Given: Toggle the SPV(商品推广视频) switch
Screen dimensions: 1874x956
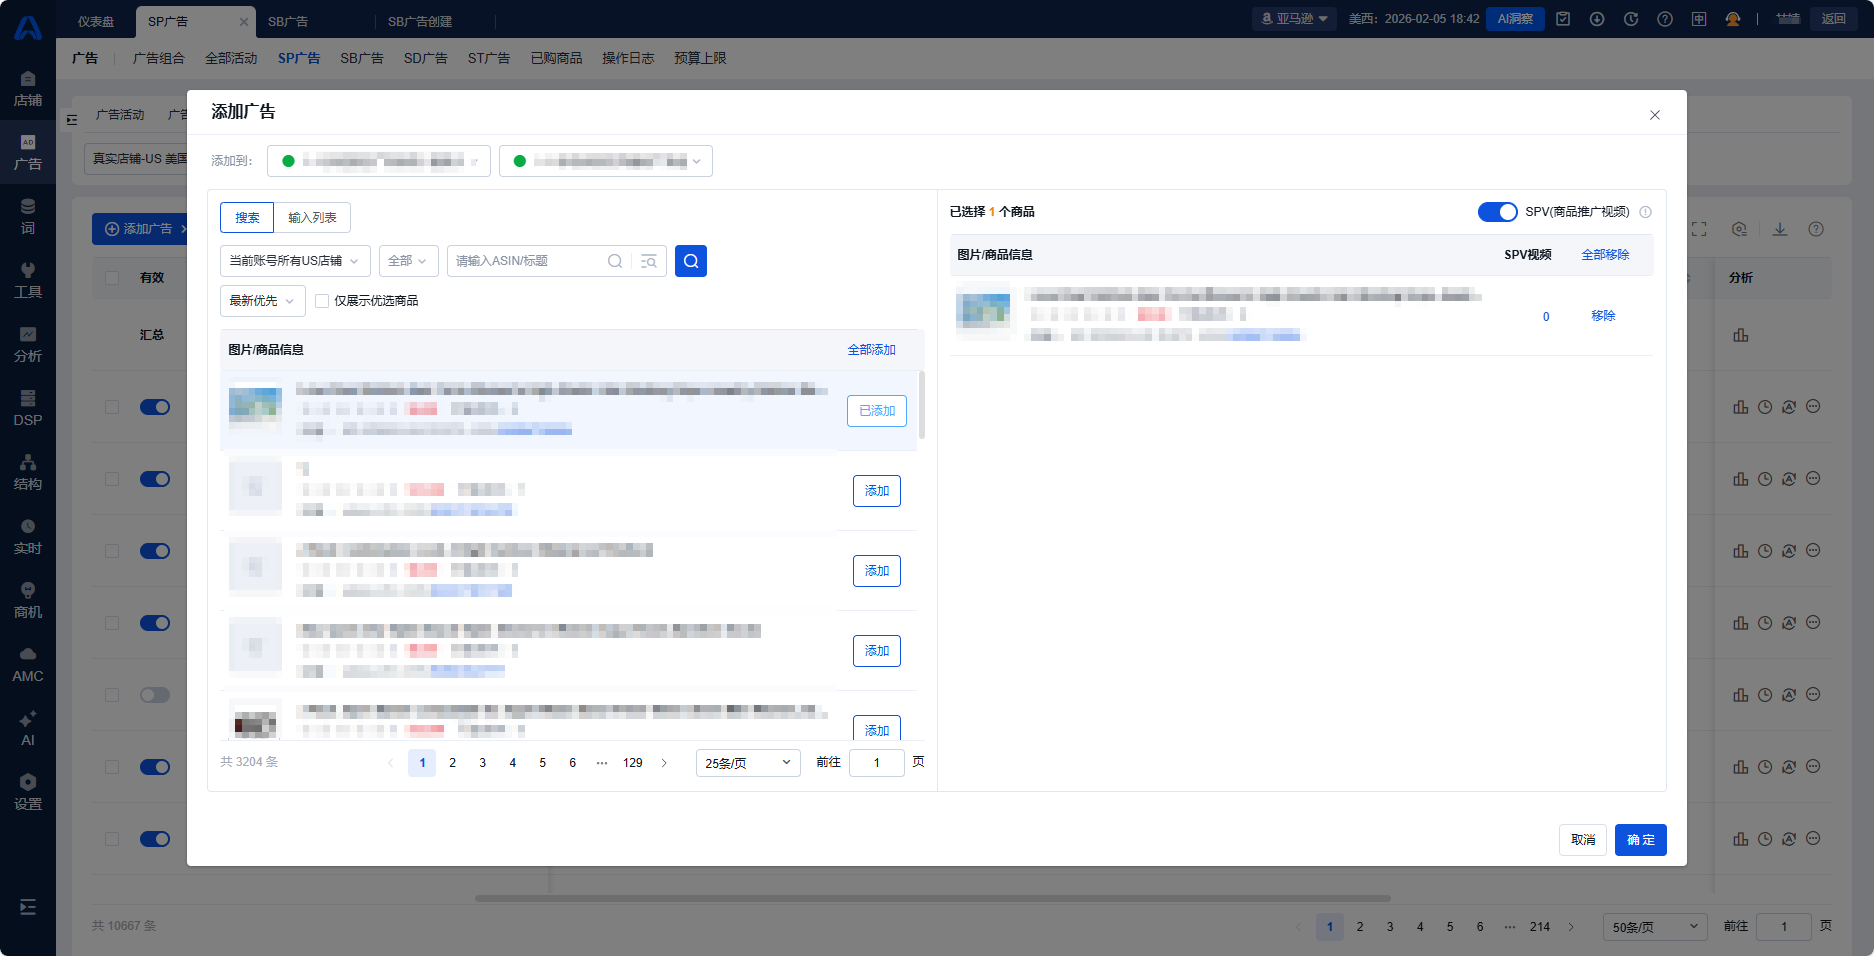Looking at the screenshot, I should [1496, 212].
